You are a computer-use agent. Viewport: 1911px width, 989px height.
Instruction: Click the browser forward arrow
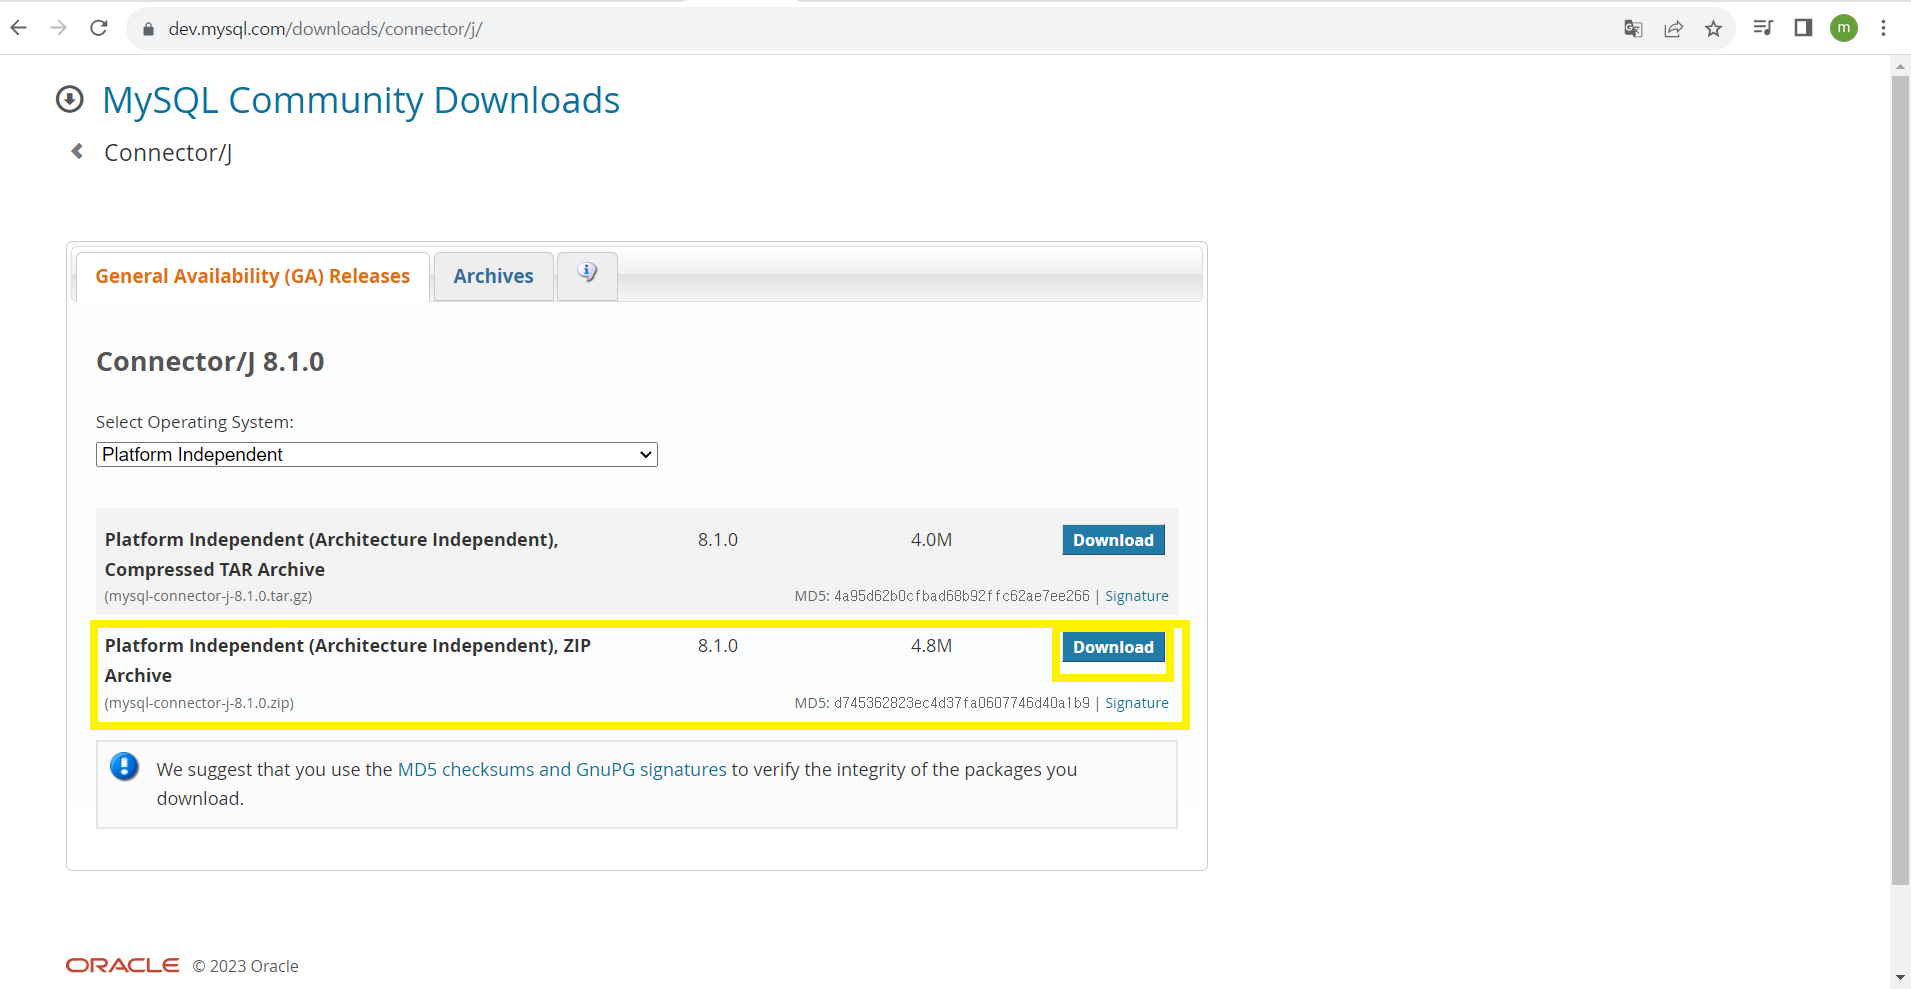click(59, 28)
